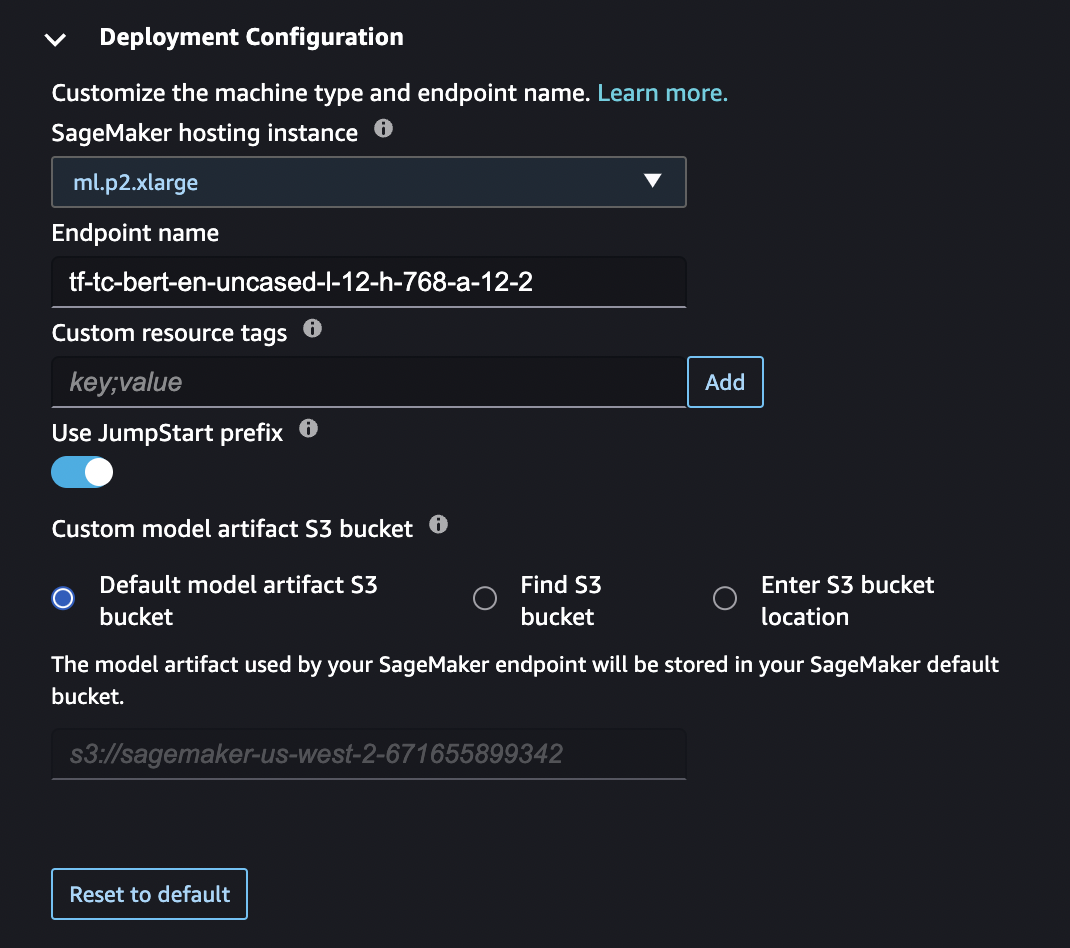Click the Custom resource tags info icon
This screenshot has width=1070, height=948.
[x=311, y=327]
